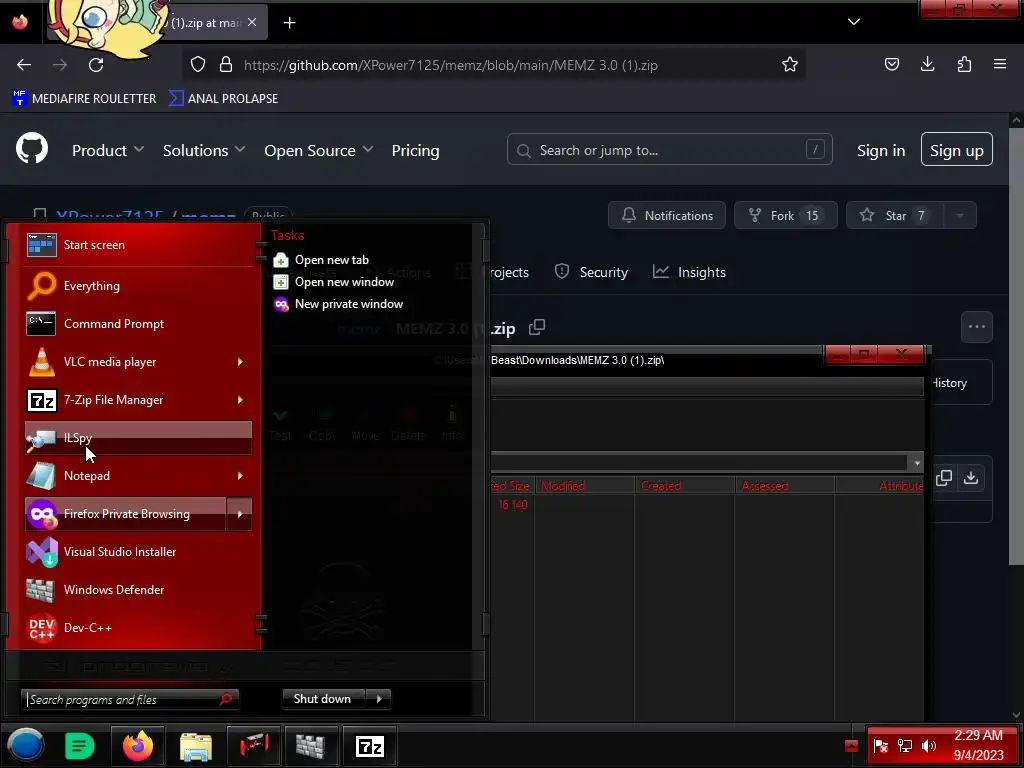Bookmark this page with star
1024x768 pixels.
pos(790,64)
